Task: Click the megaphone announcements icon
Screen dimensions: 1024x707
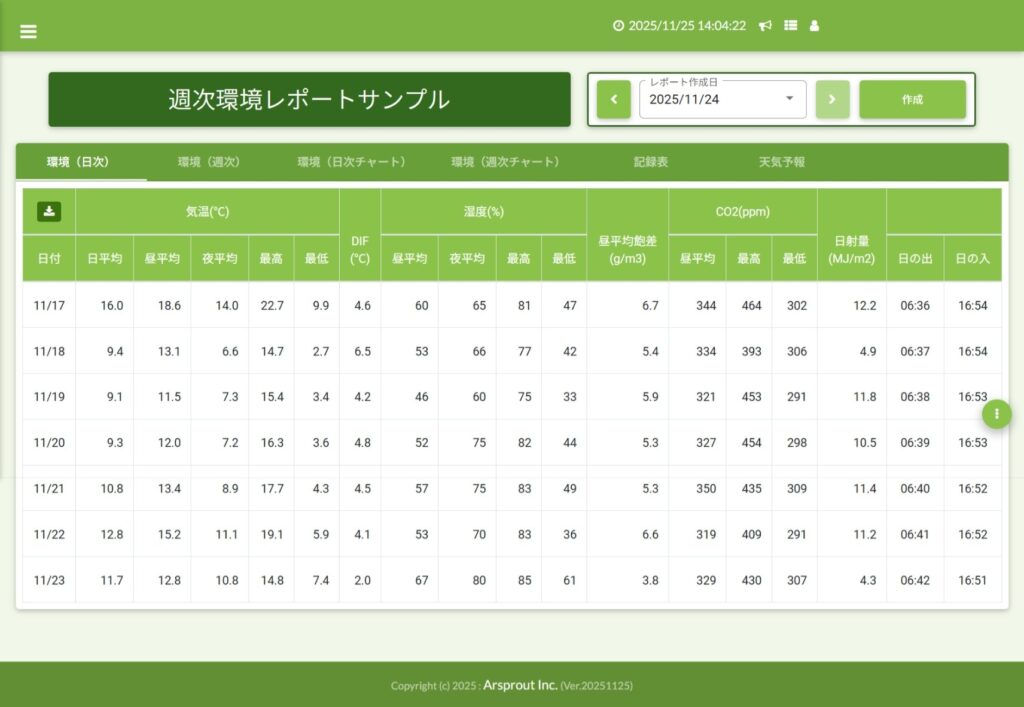Action: pyautogui.click(x=765, y=26)
